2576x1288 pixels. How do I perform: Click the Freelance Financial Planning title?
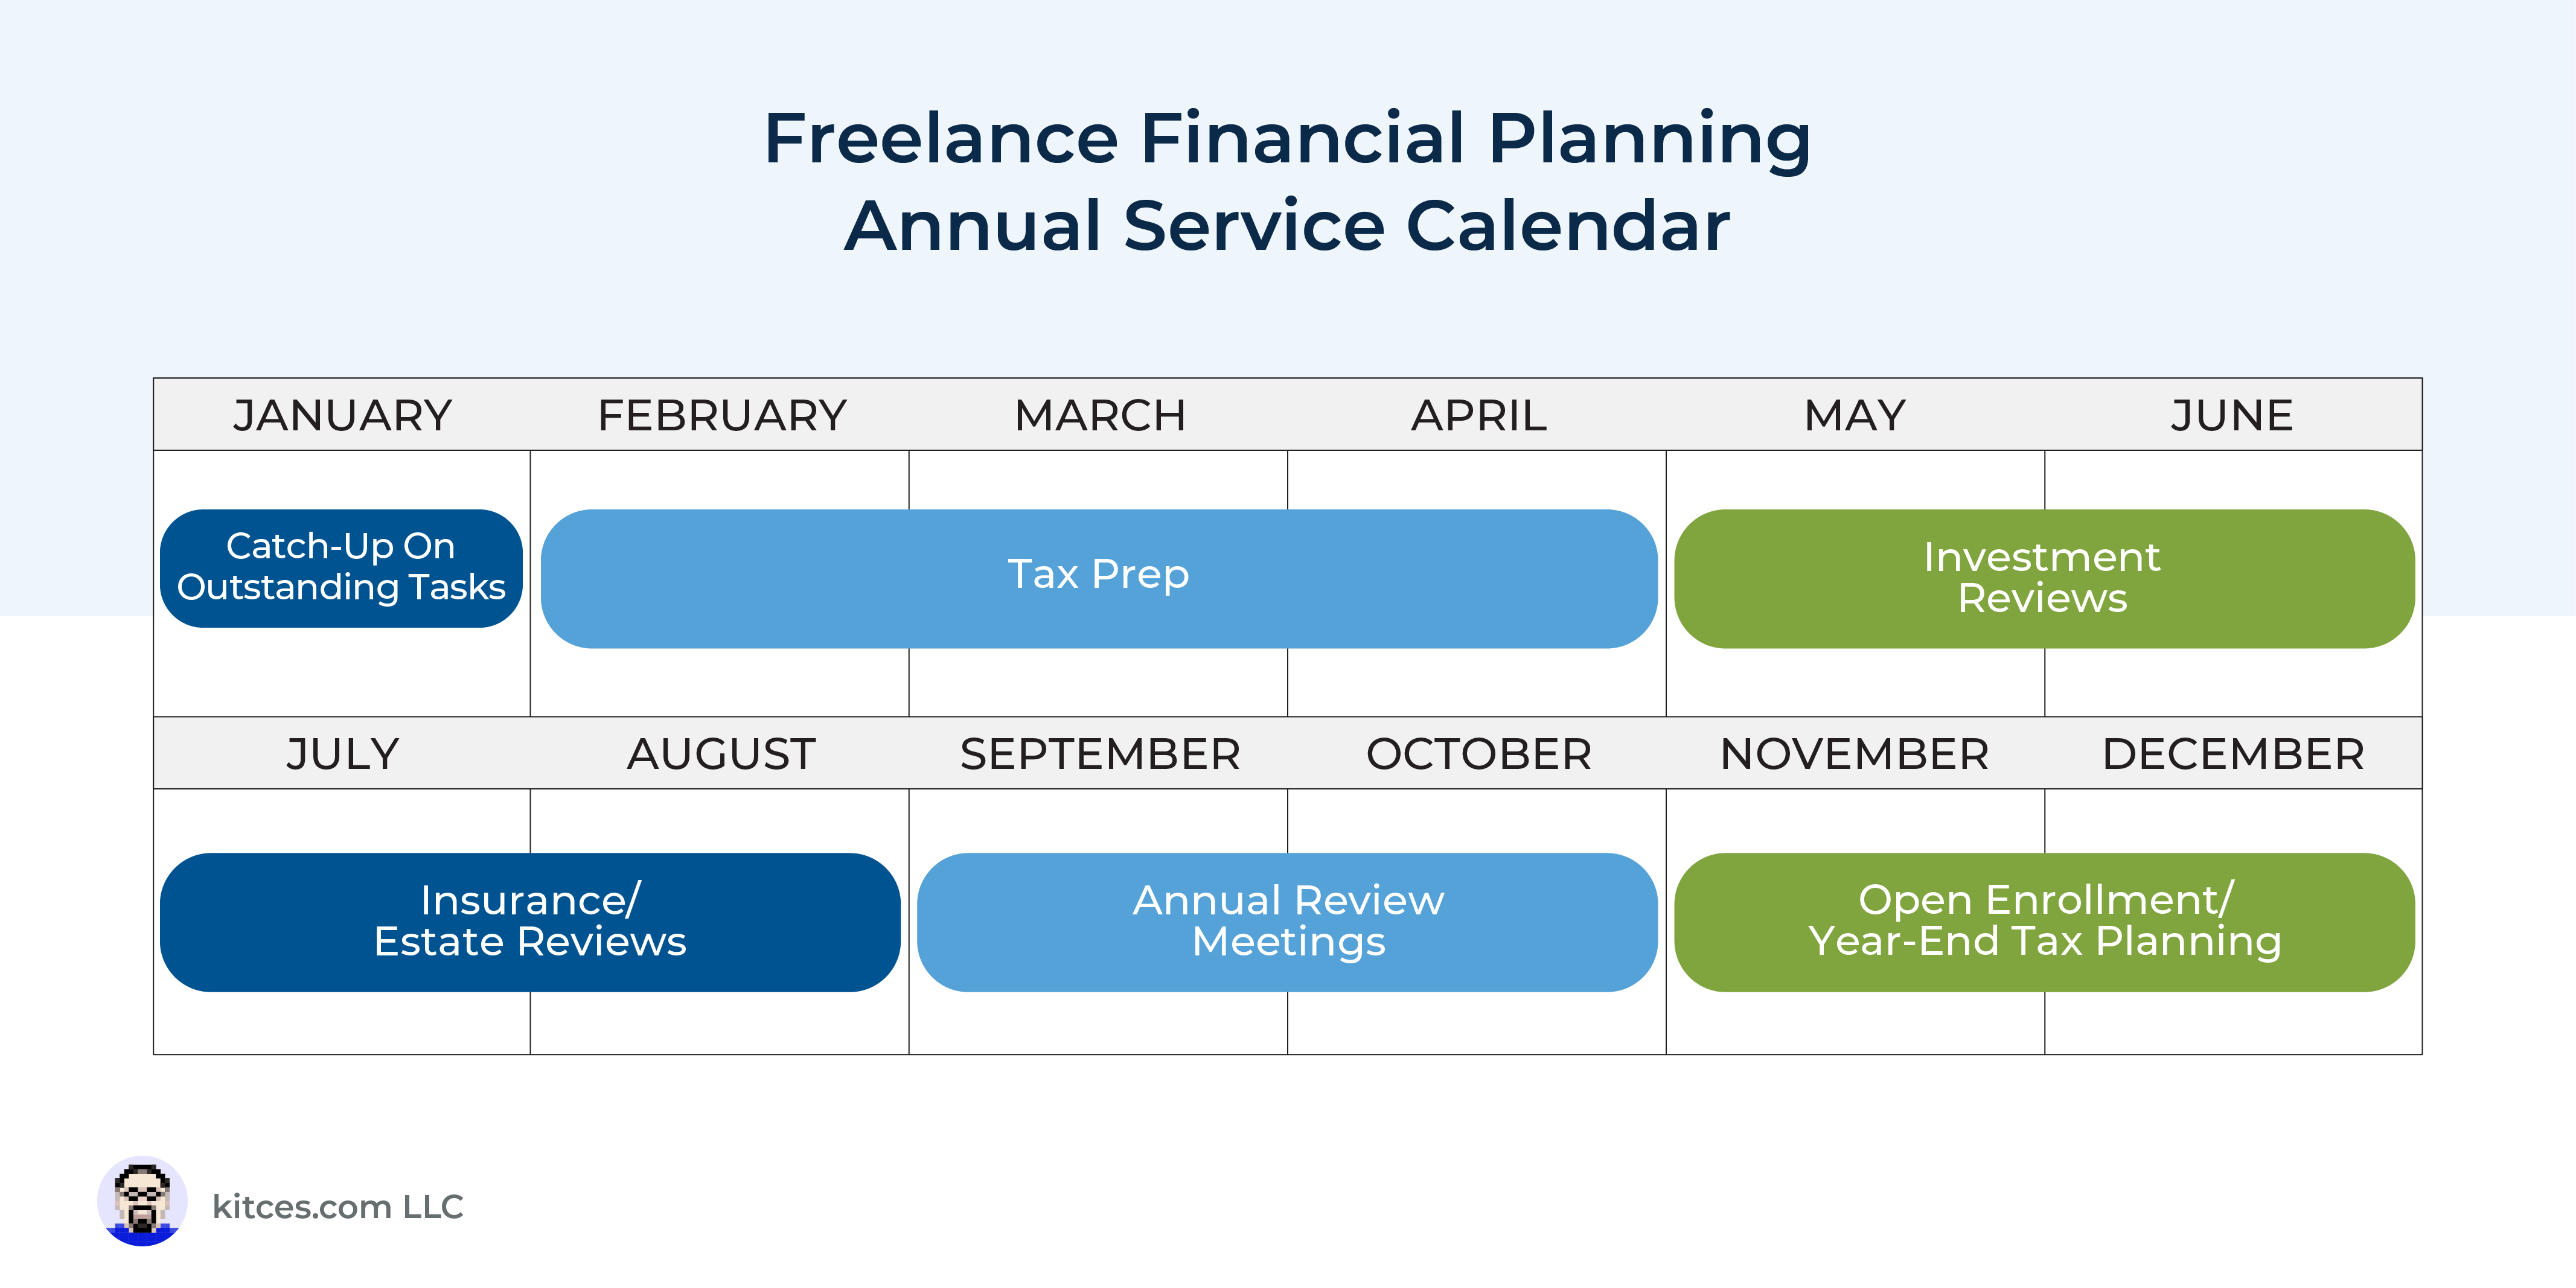[x=1287, y=139]
